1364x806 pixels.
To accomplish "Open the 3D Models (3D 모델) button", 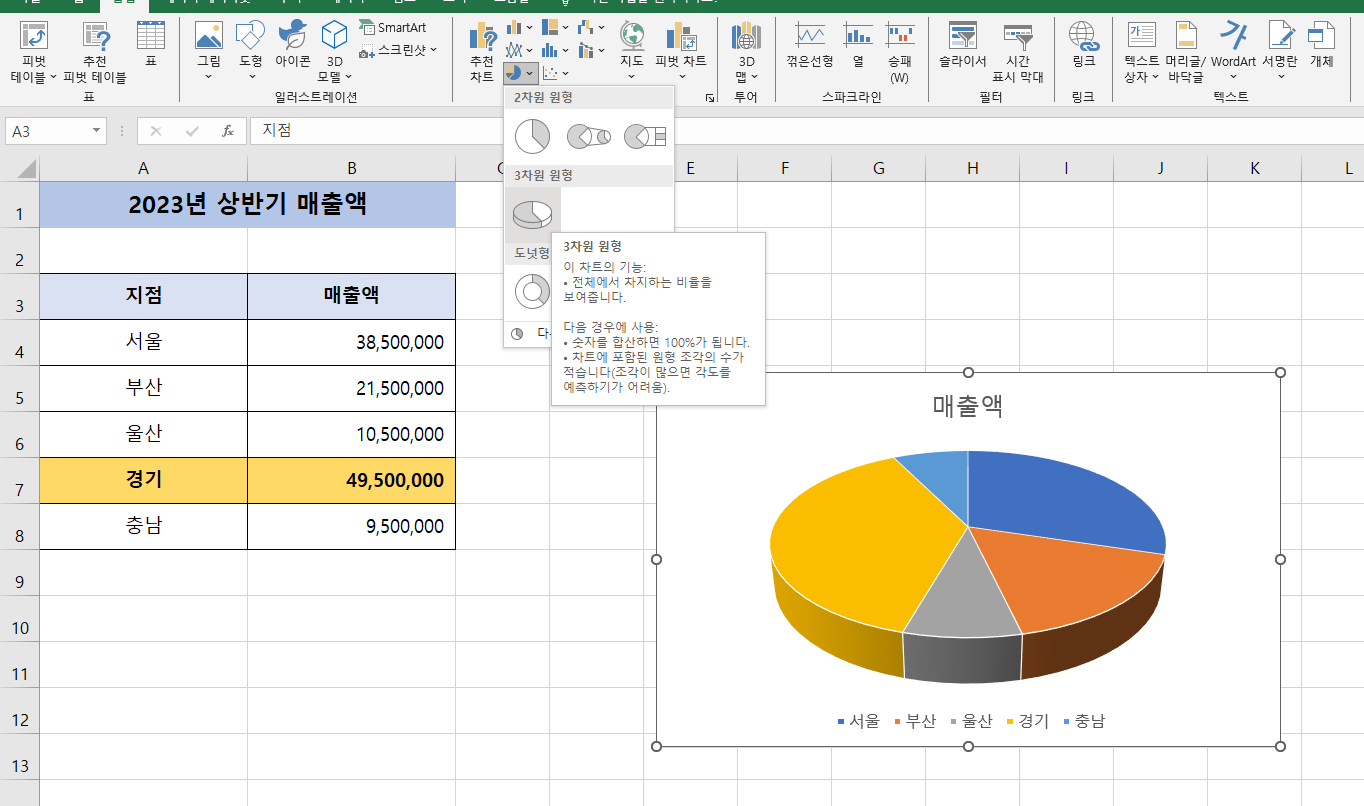I will 335,52.
